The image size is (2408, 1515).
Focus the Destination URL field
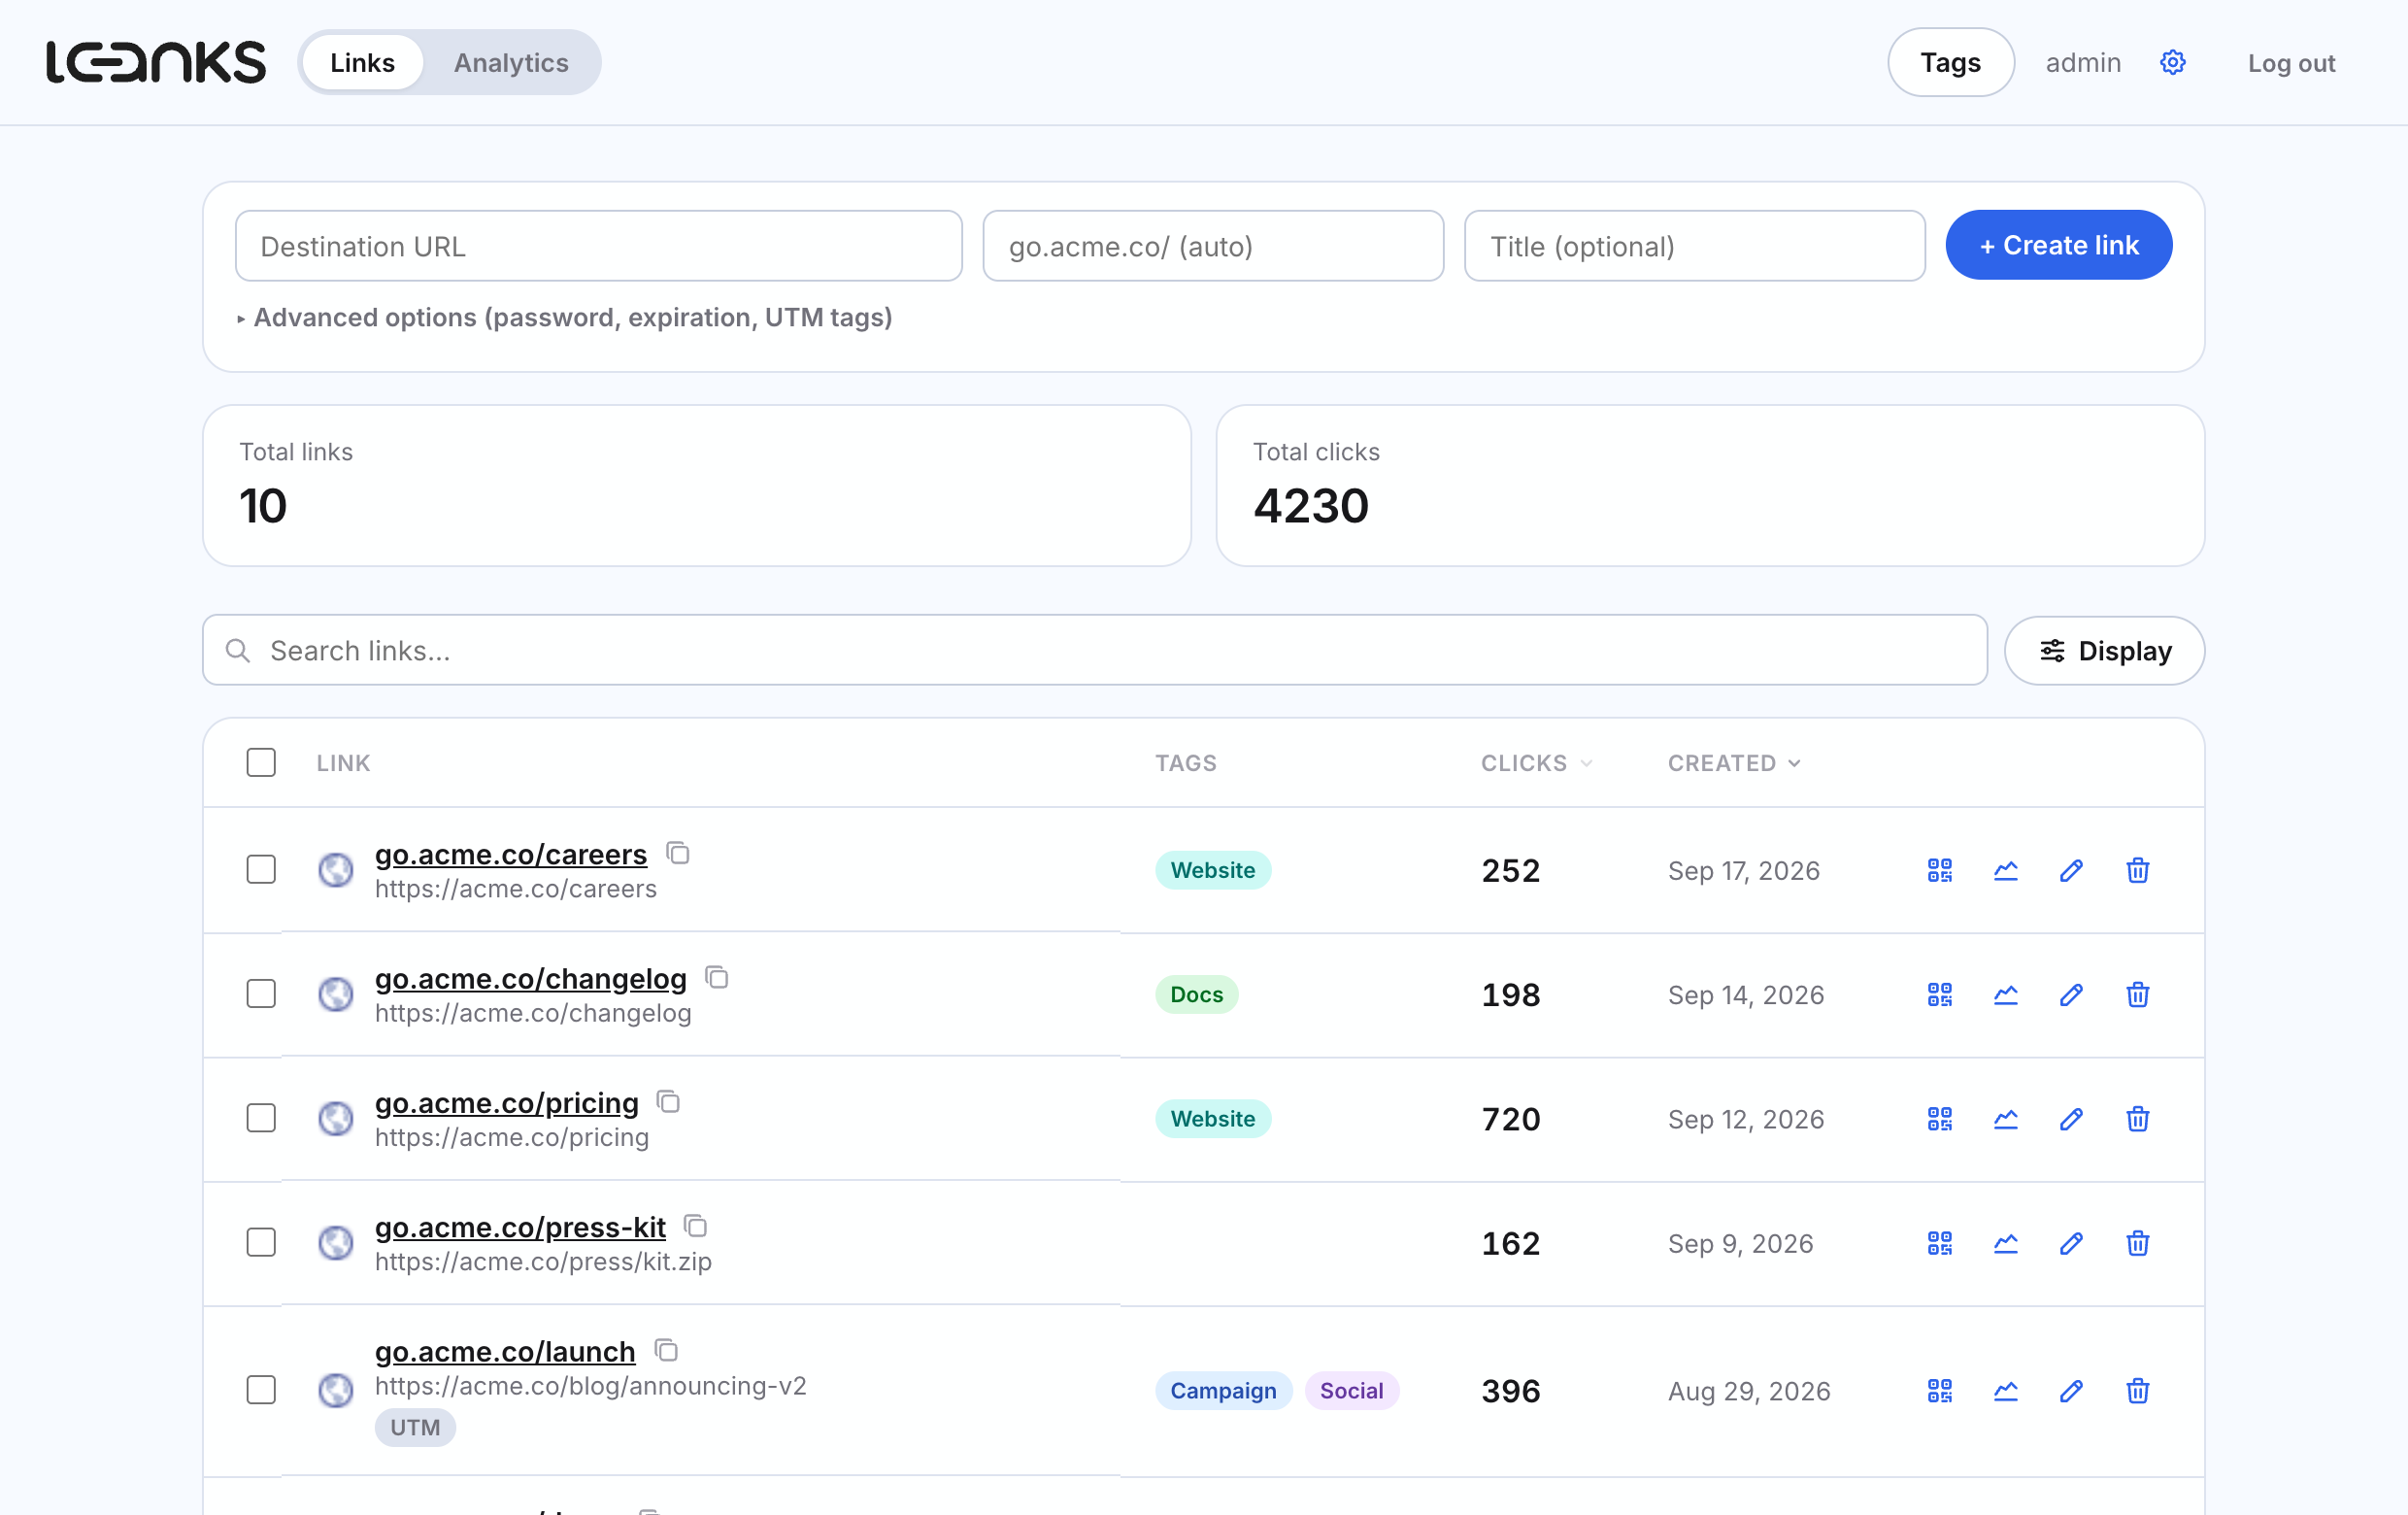click(x=599, y=246)
